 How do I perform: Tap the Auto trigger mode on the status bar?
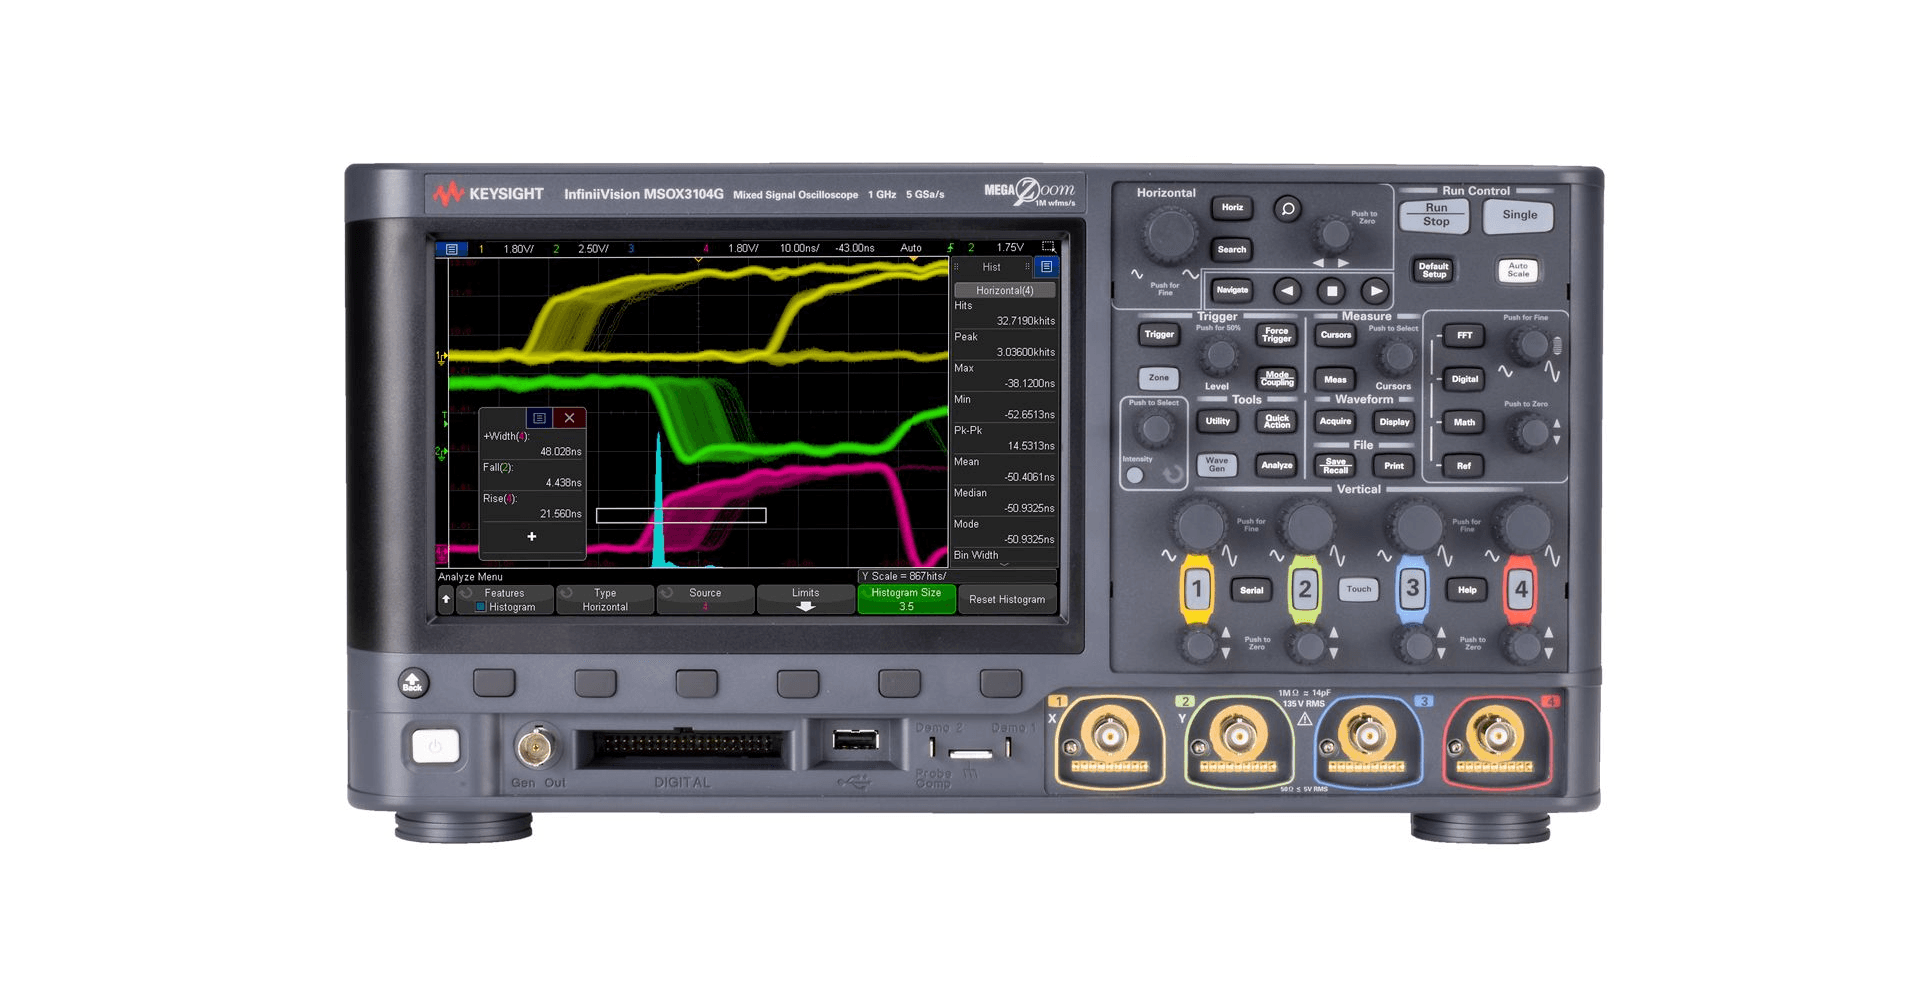click(911, 248)
